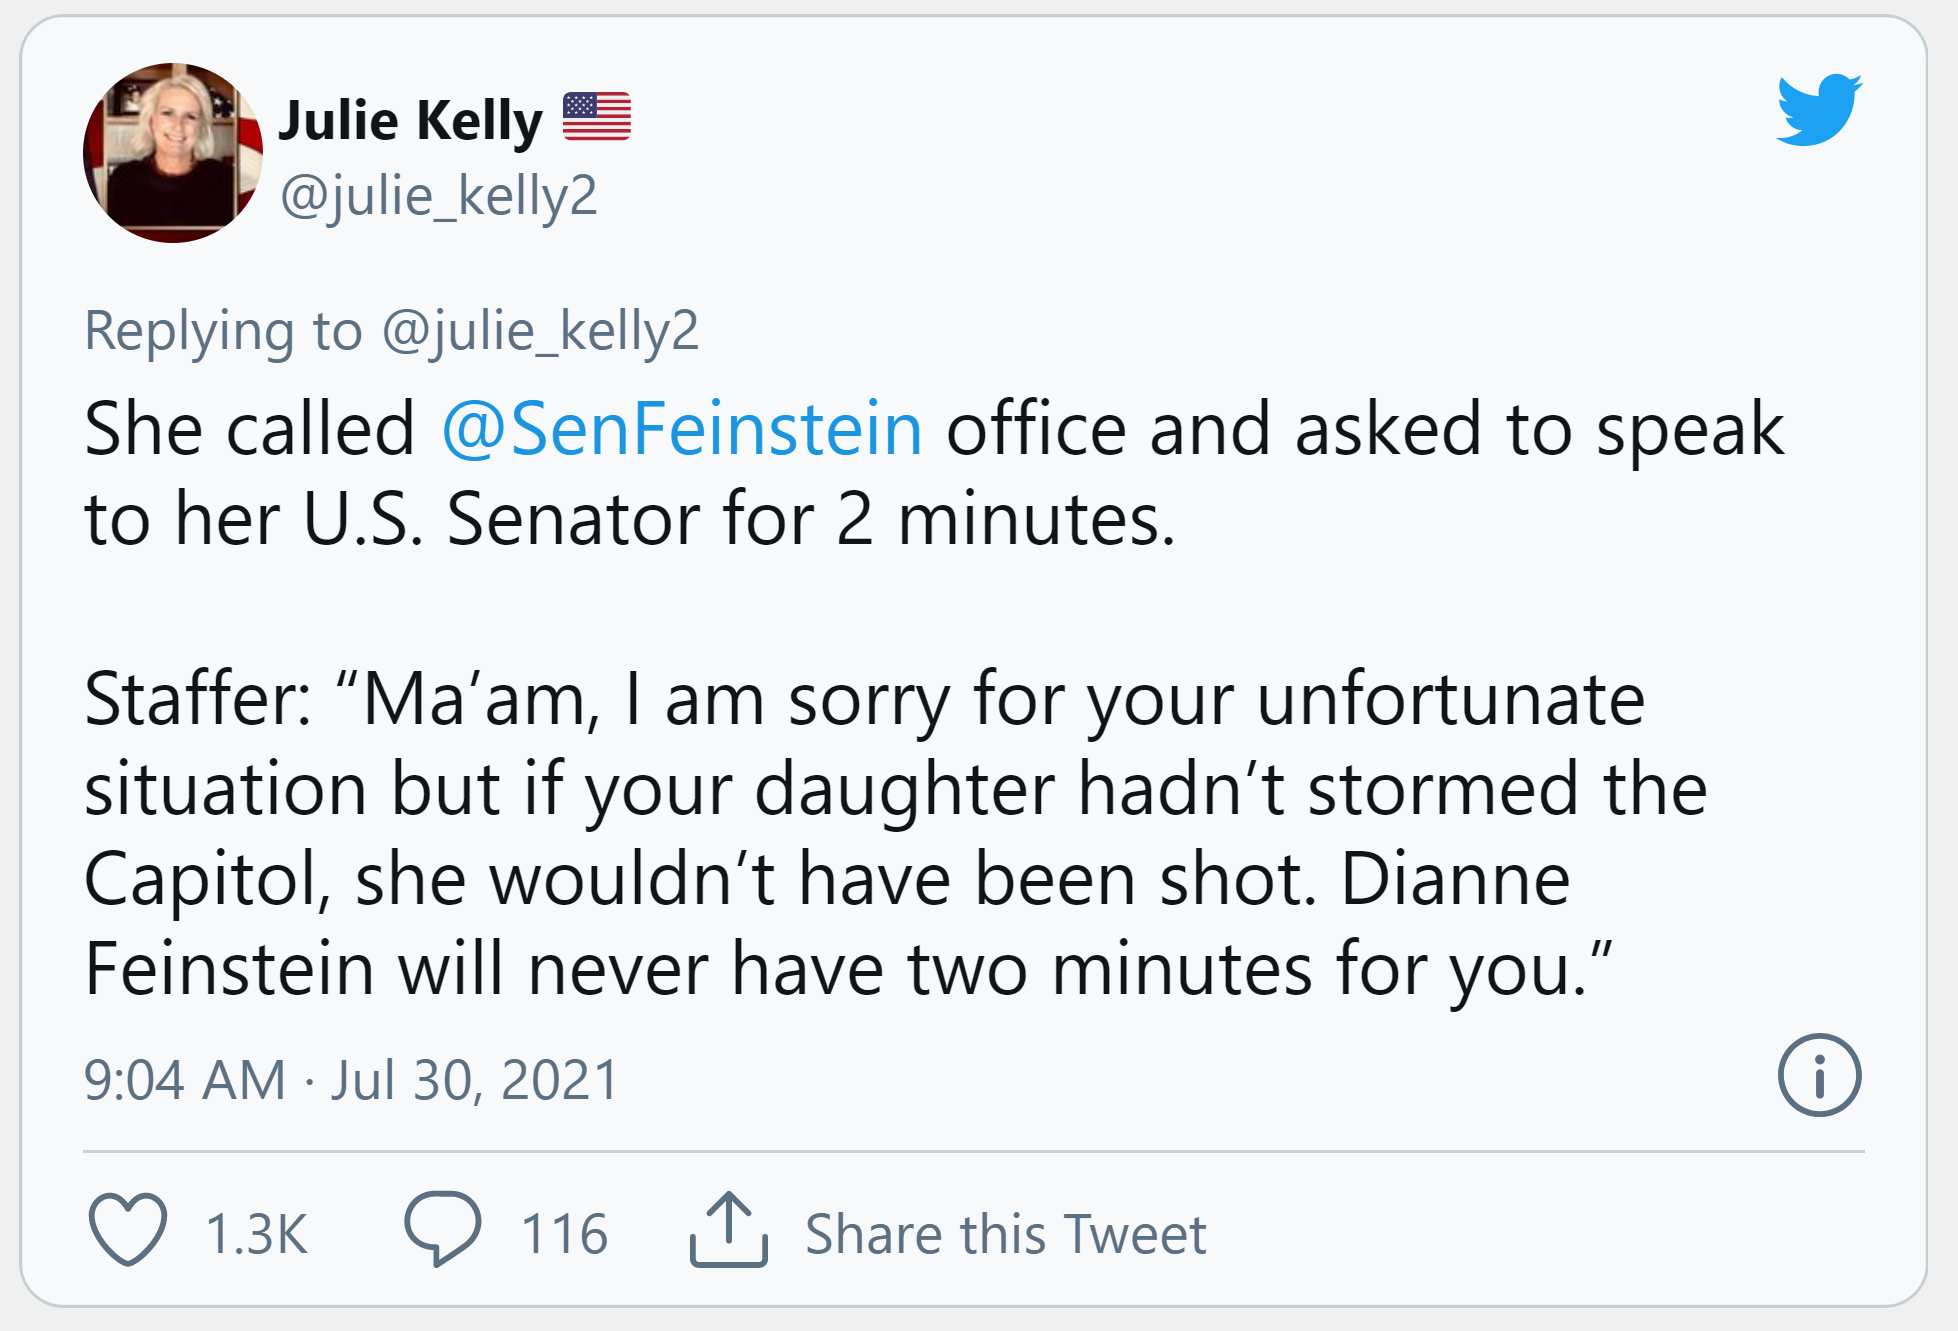Click the 116 replies count
1958x1331 pixels.
564,1234
